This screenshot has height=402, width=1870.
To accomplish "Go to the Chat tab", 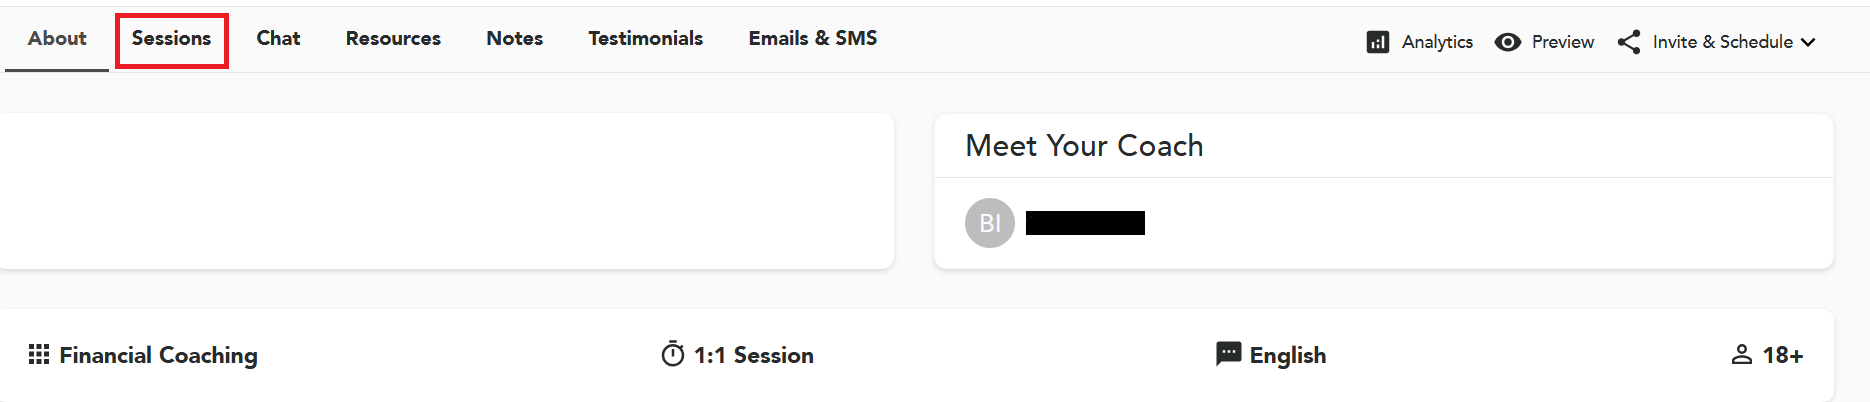I will 278,38.
